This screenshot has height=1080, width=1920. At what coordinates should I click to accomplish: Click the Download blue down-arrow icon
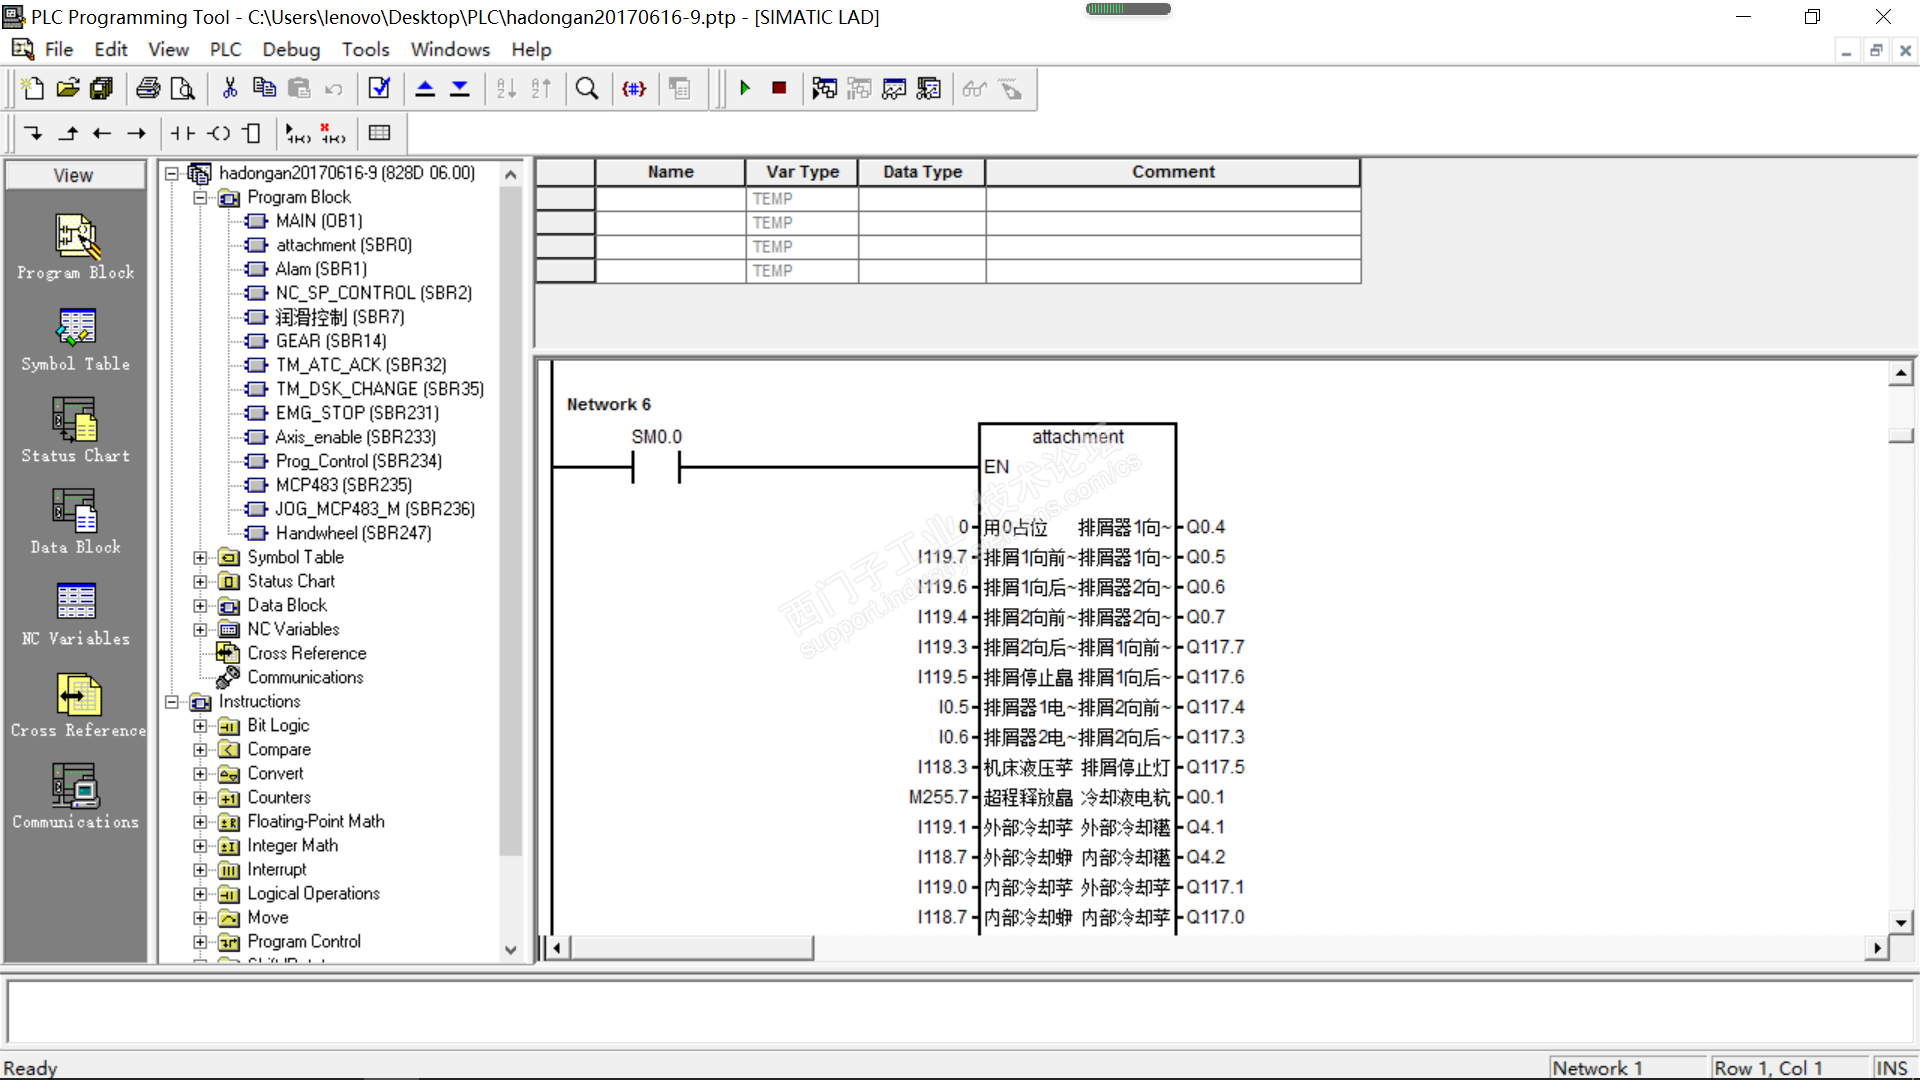coord(459,89)
